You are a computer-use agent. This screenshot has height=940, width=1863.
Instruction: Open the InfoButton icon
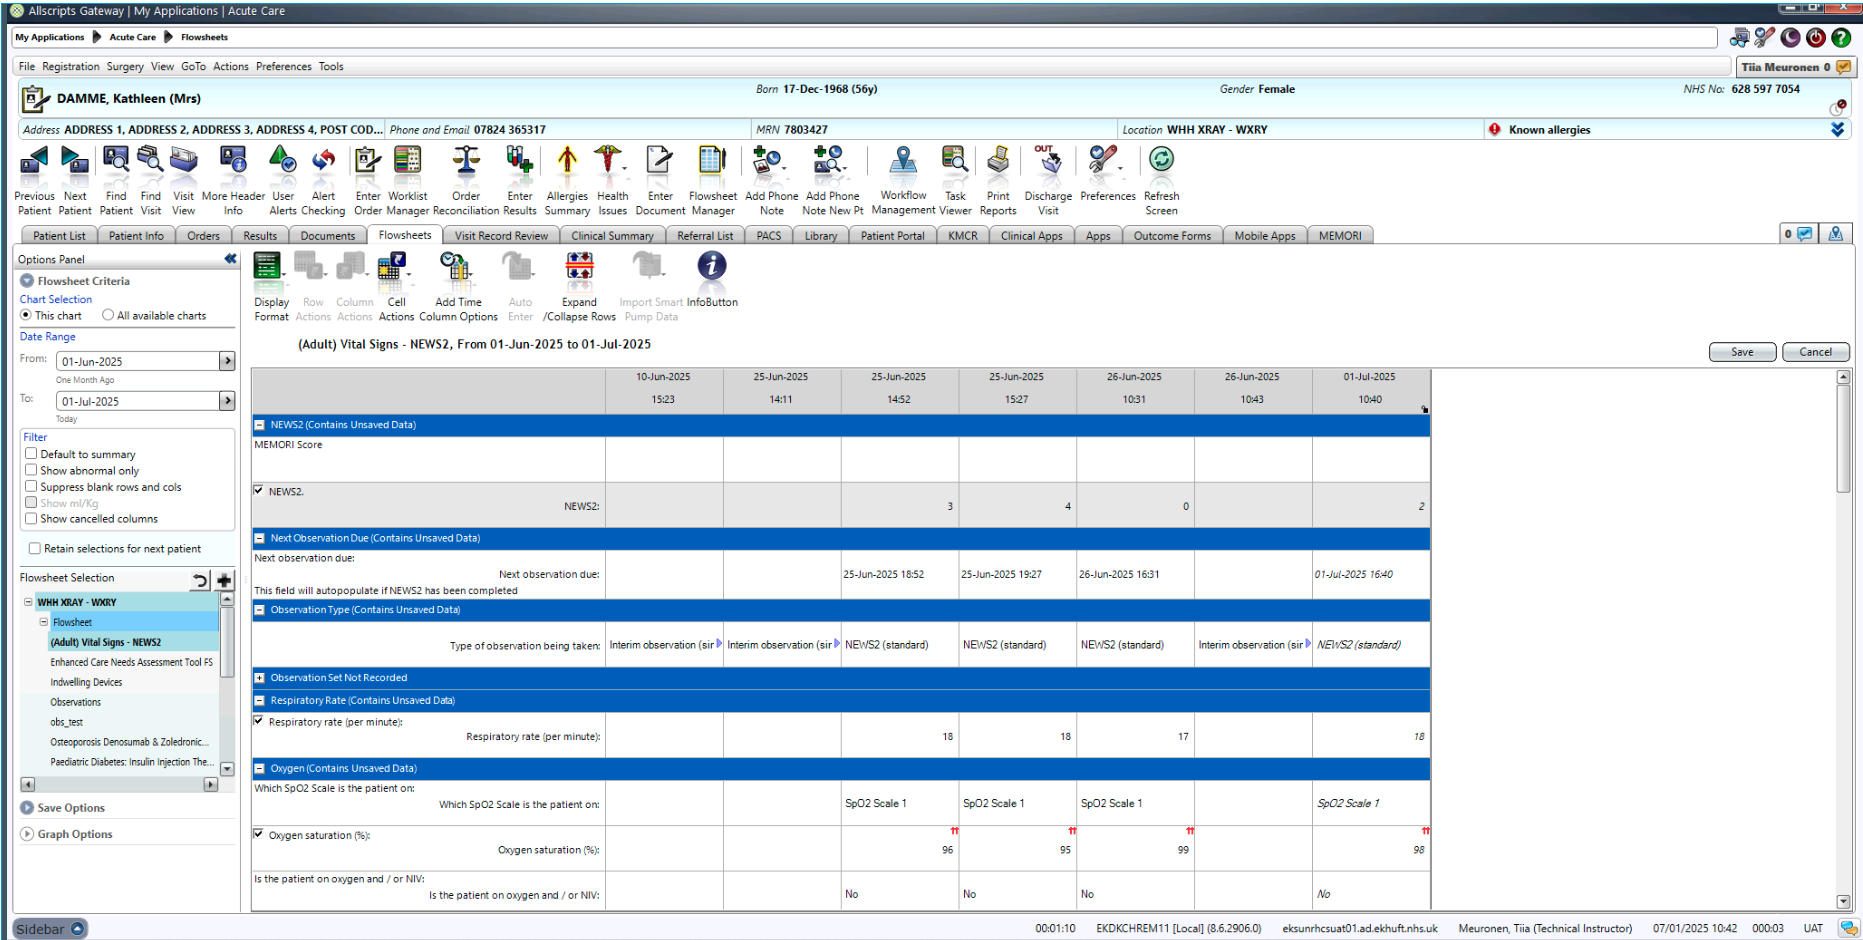tap(711, 267)
